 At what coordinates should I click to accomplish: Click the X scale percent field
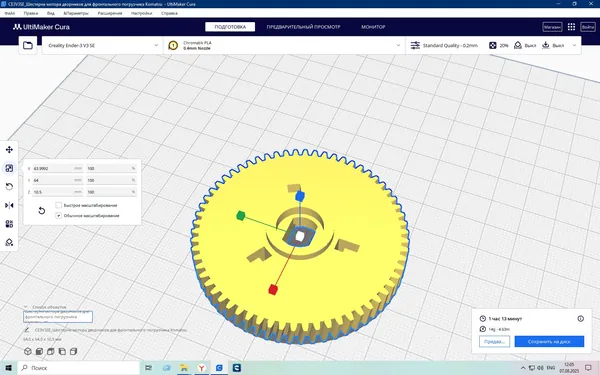click(x=111, y=168)
